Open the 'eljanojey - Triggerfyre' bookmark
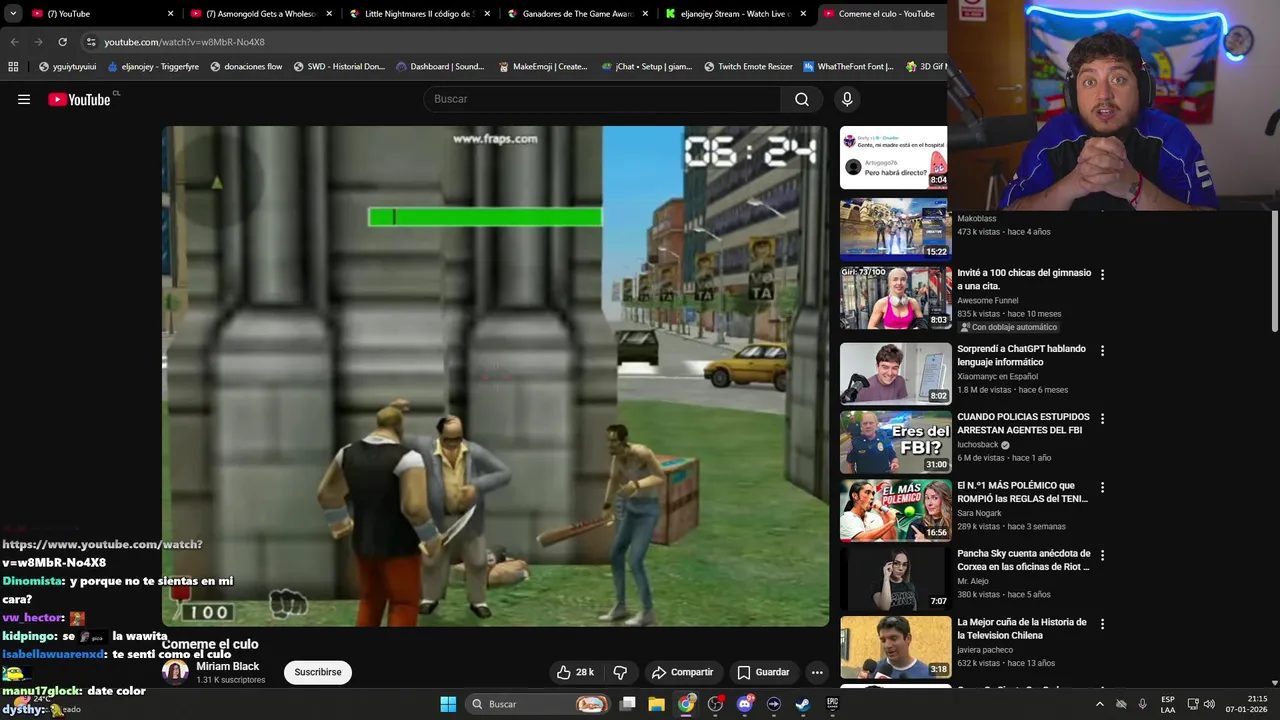The image size is (1280, 720). pos(153,67)
